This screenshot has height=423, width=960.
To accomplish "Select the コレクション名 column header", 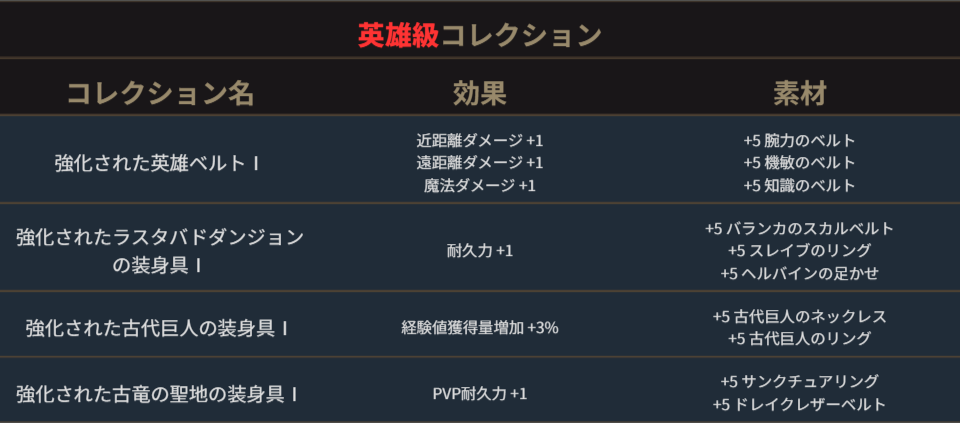I will click(x=160, y=93).
